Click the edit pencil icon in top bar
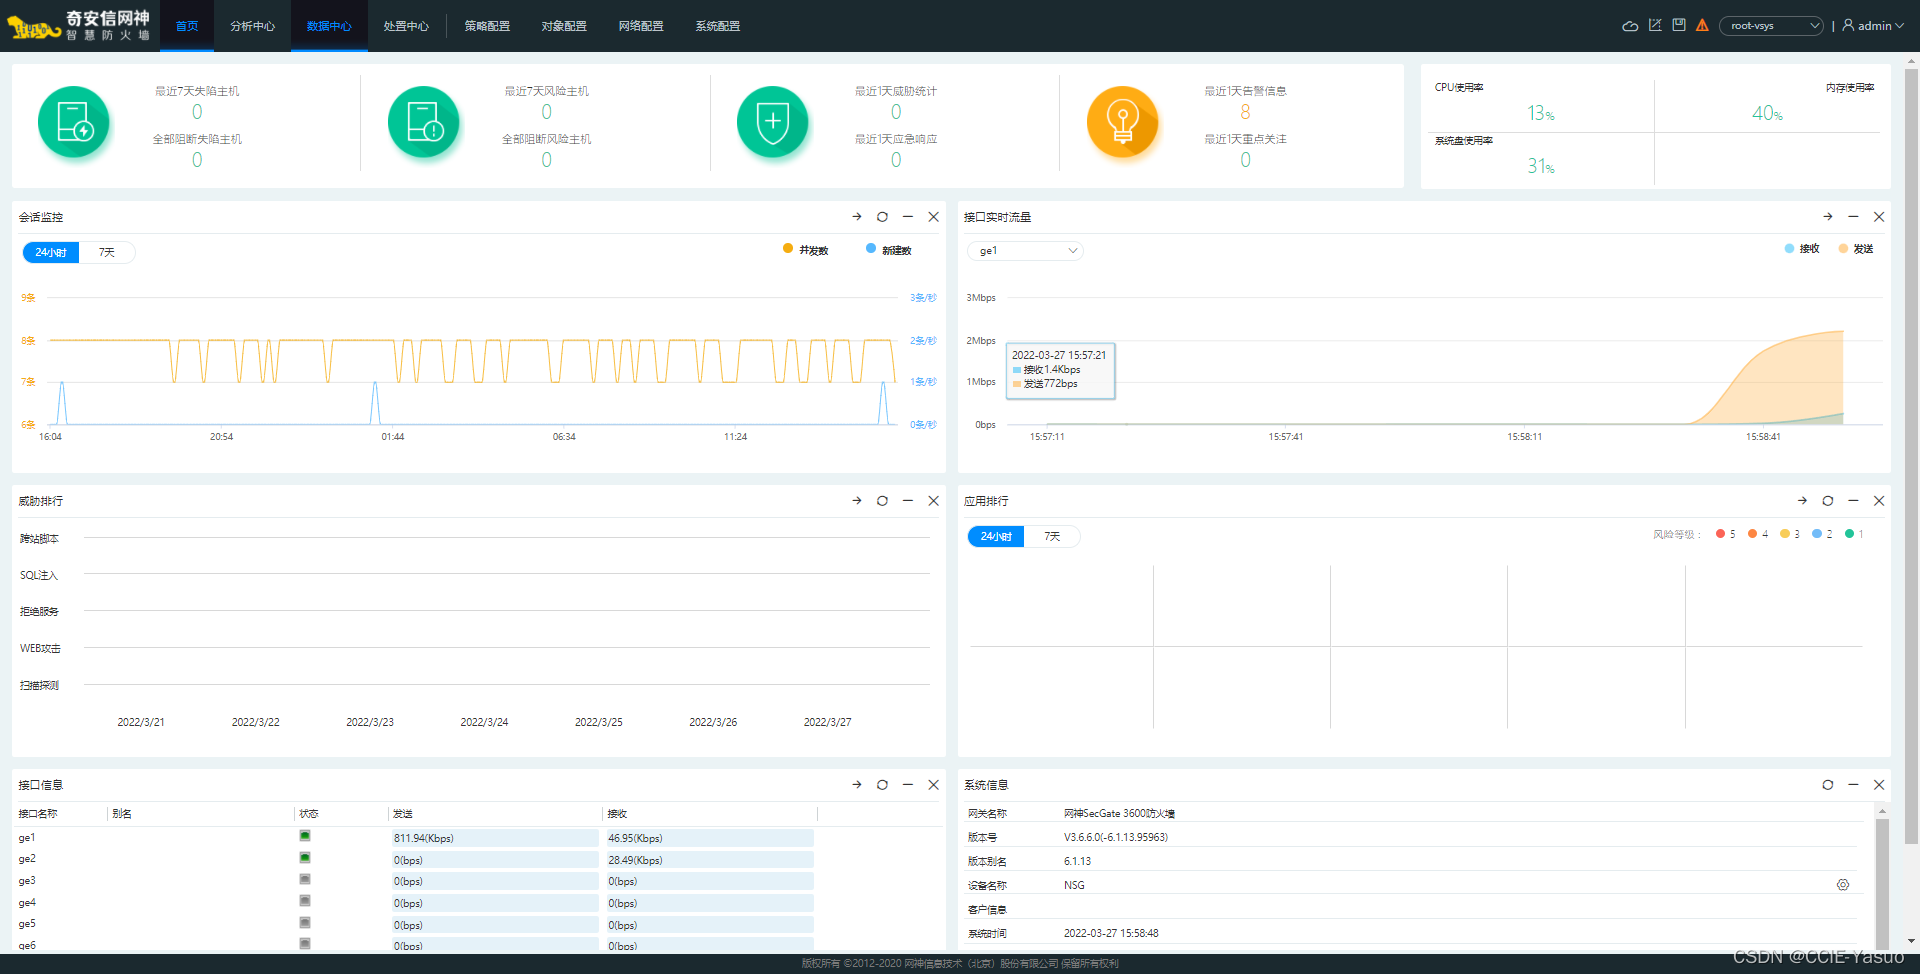The image size is (1920, 974). click(x=1655, y=25)
